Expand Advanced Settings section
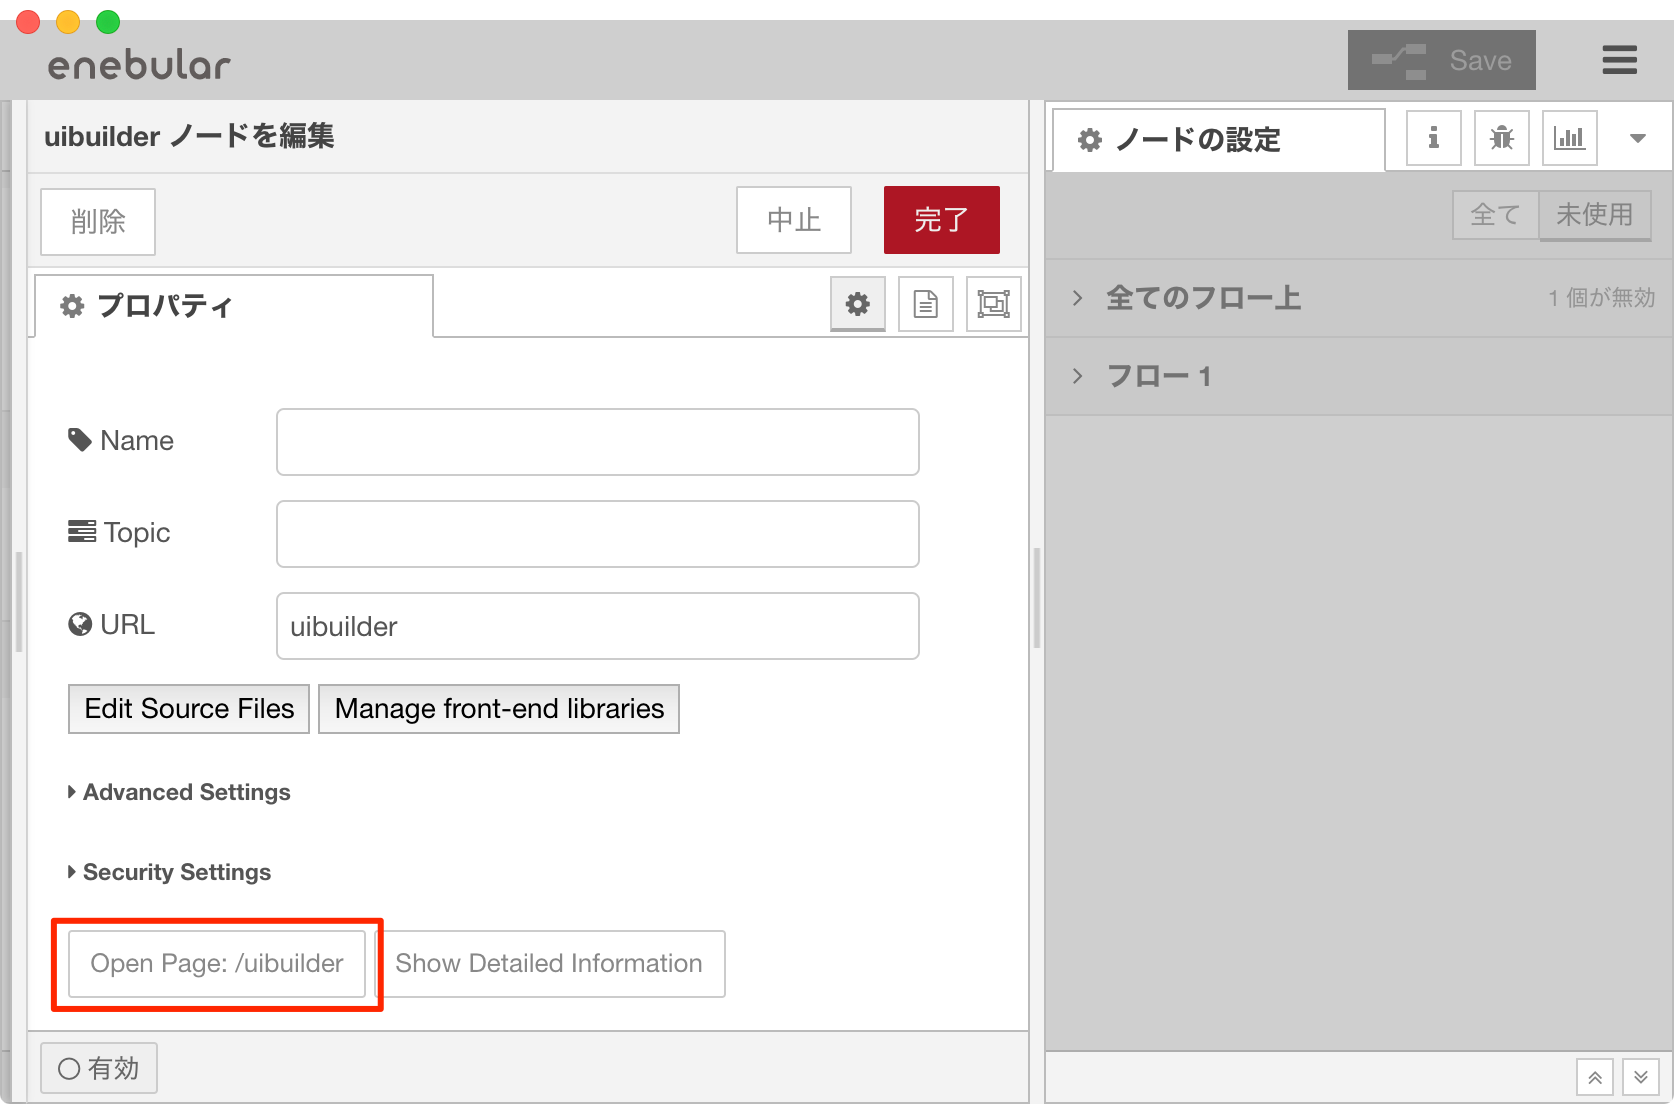Image resolution: width=1674 pixels, height=1104 pixels. (179, 792)
